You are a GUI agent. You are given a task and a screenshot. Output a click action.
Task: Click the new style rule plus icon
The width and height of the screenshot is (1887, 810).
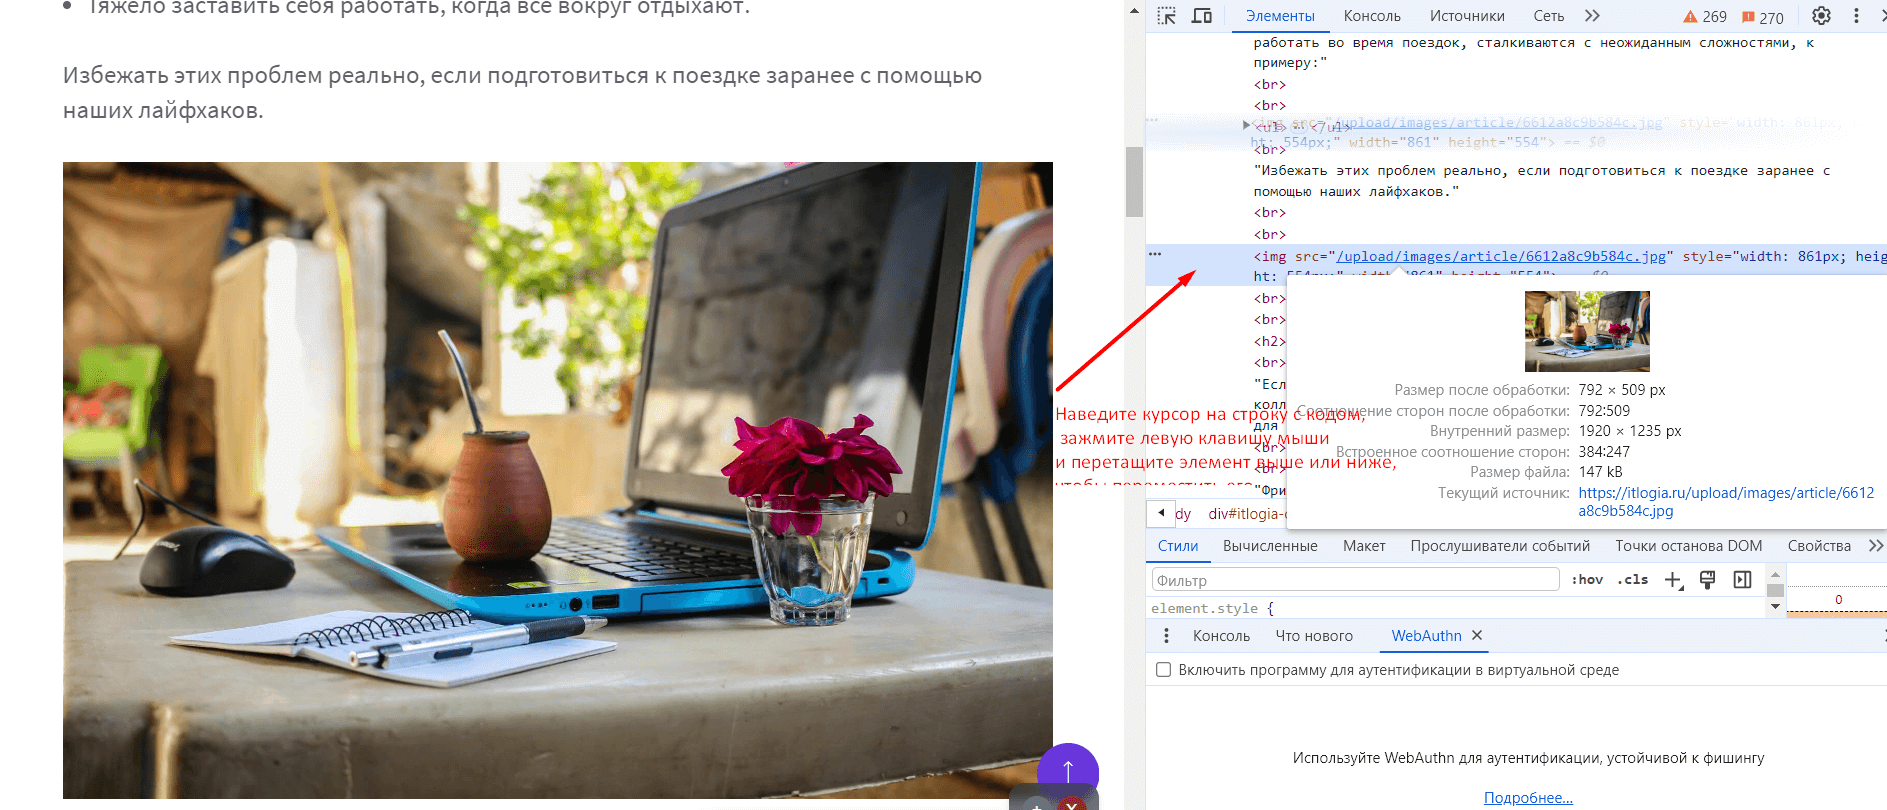pos(1673,580)
